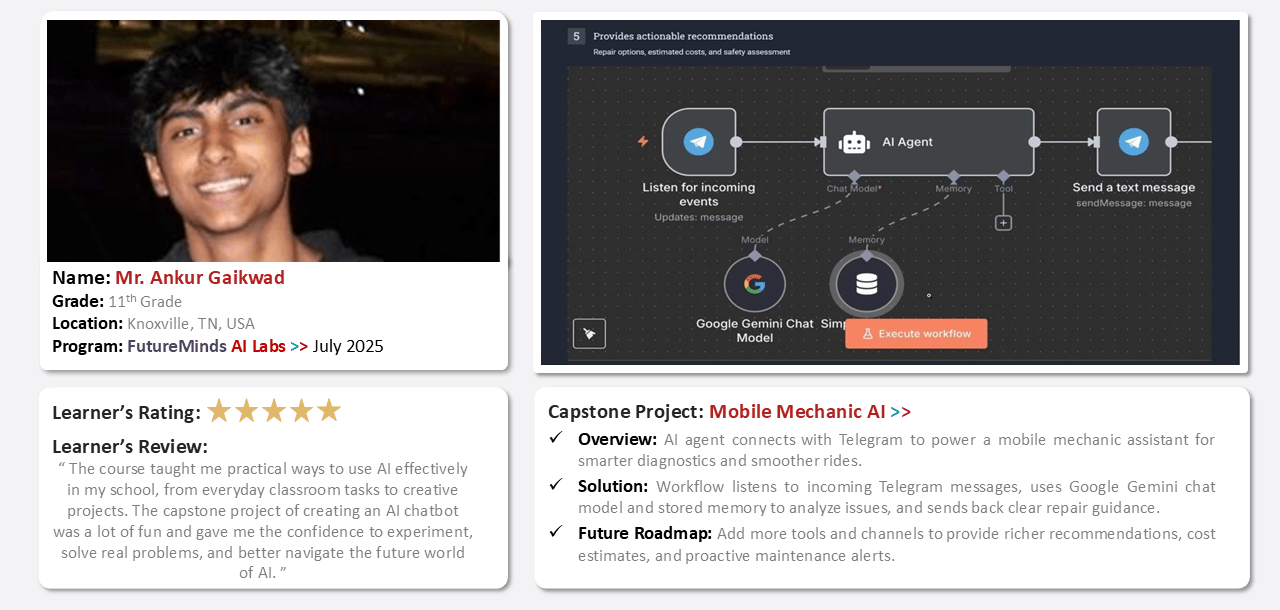Click the checkmark beside Overview

tap(556, 439)
